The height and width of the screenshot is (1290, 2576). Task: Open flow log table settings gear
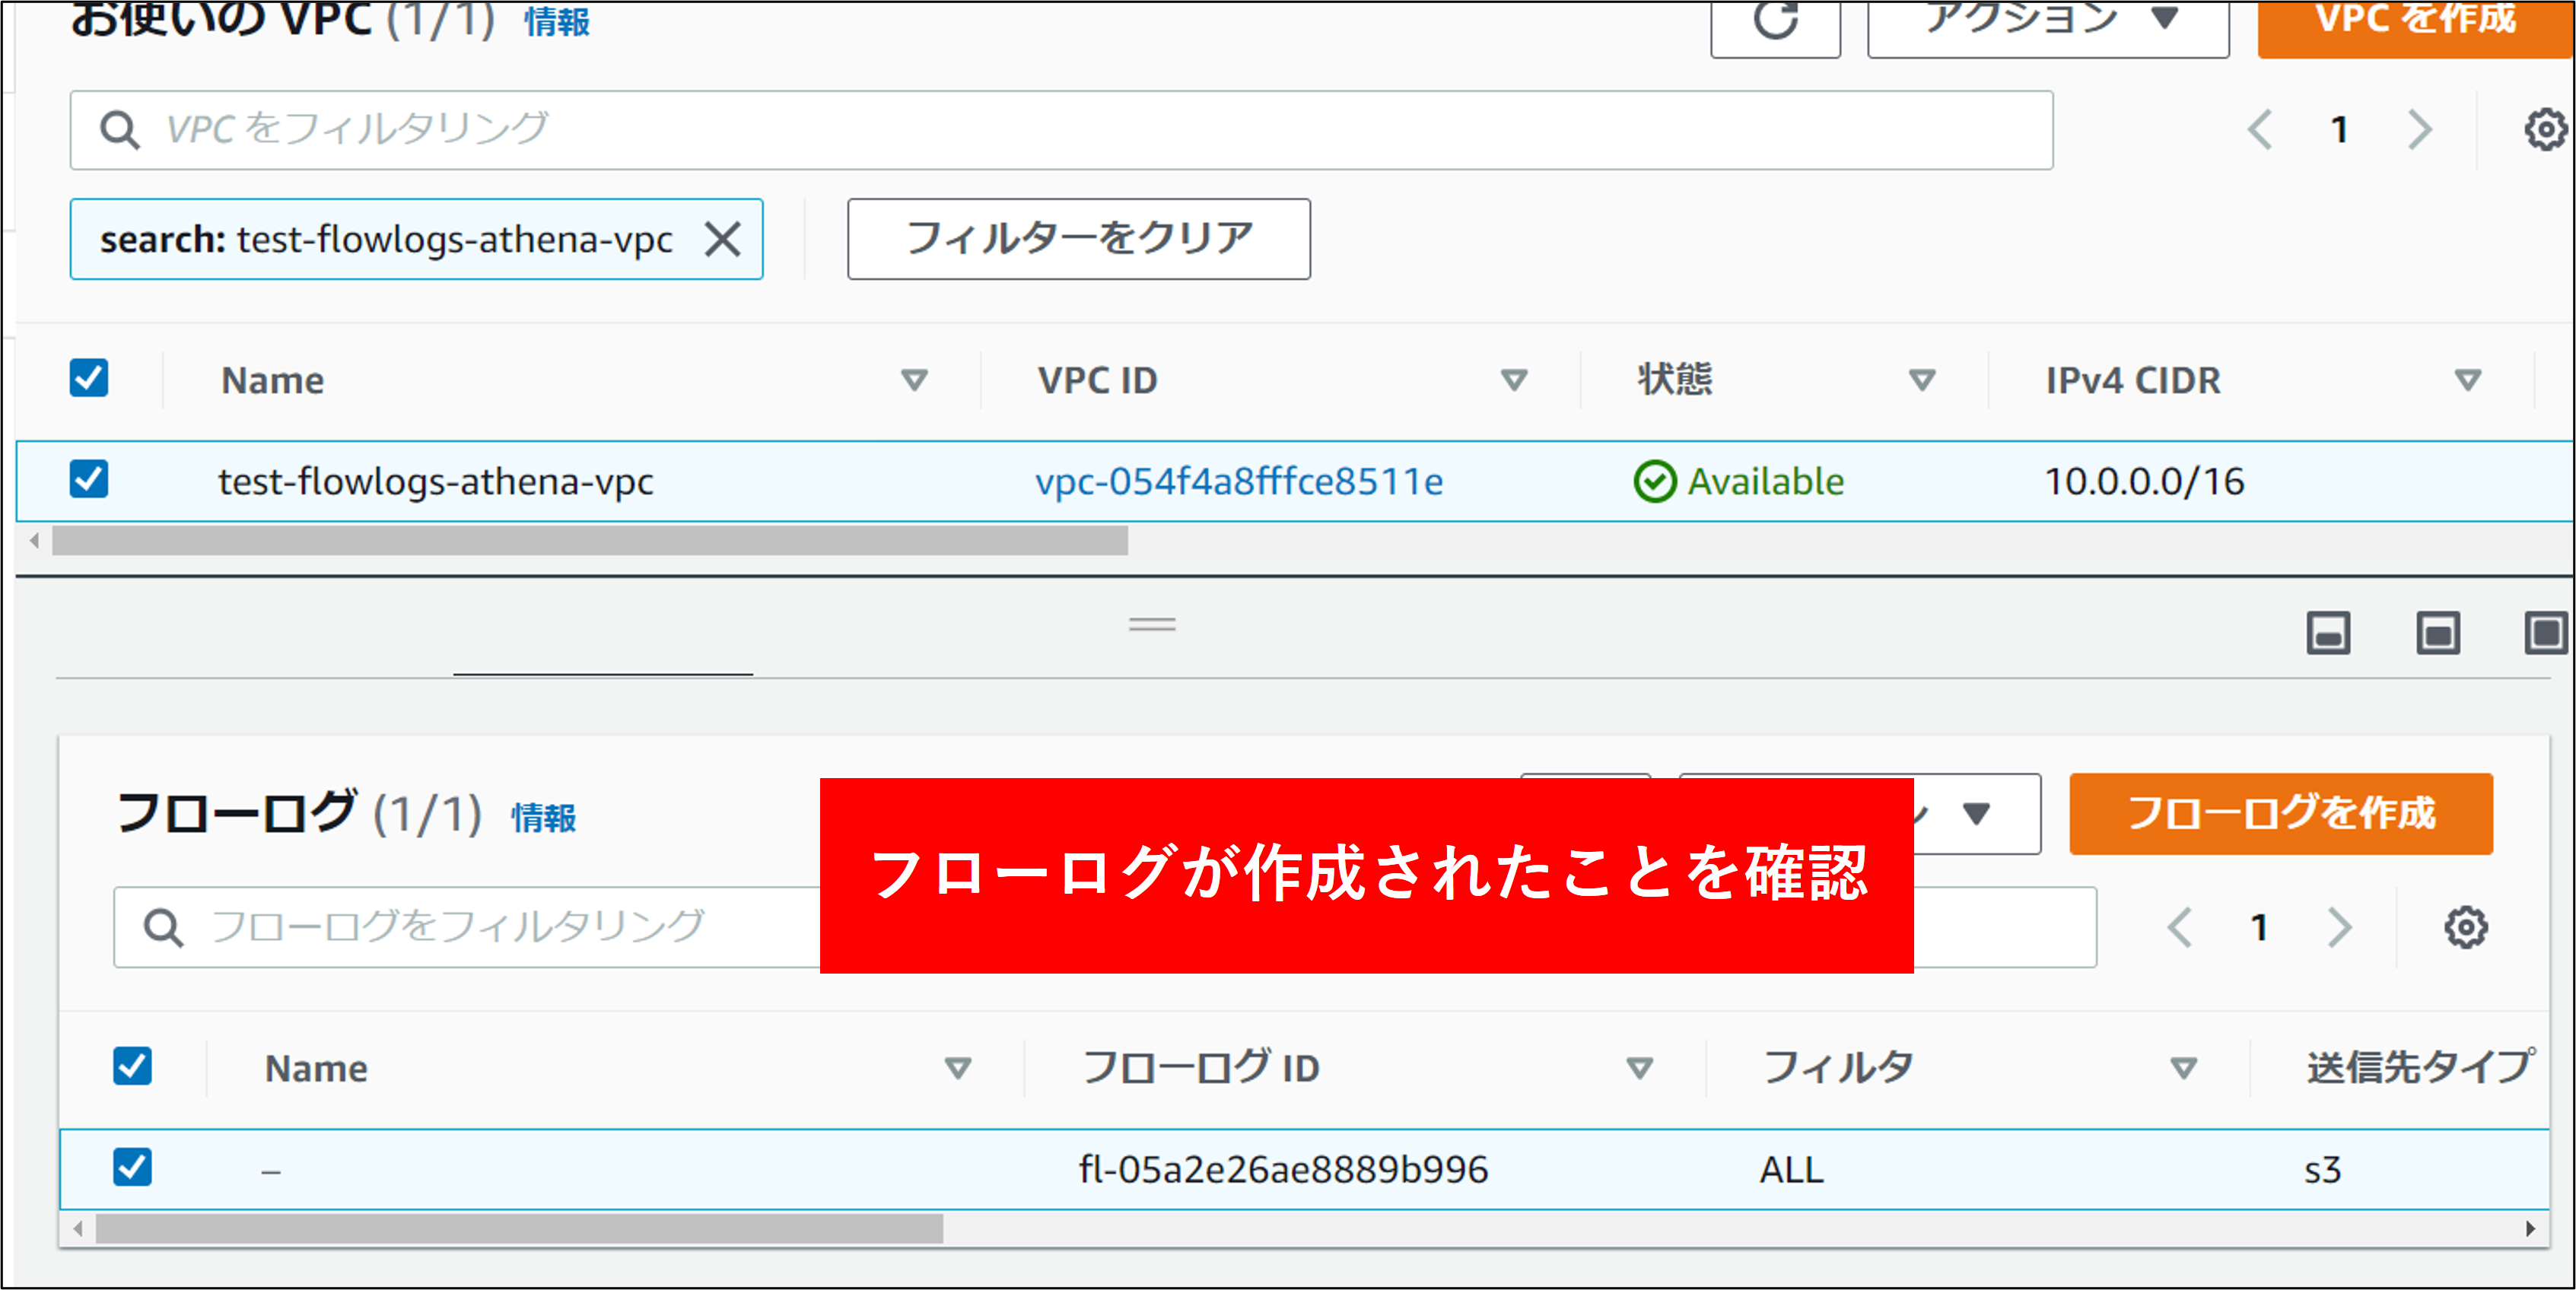2465,928
